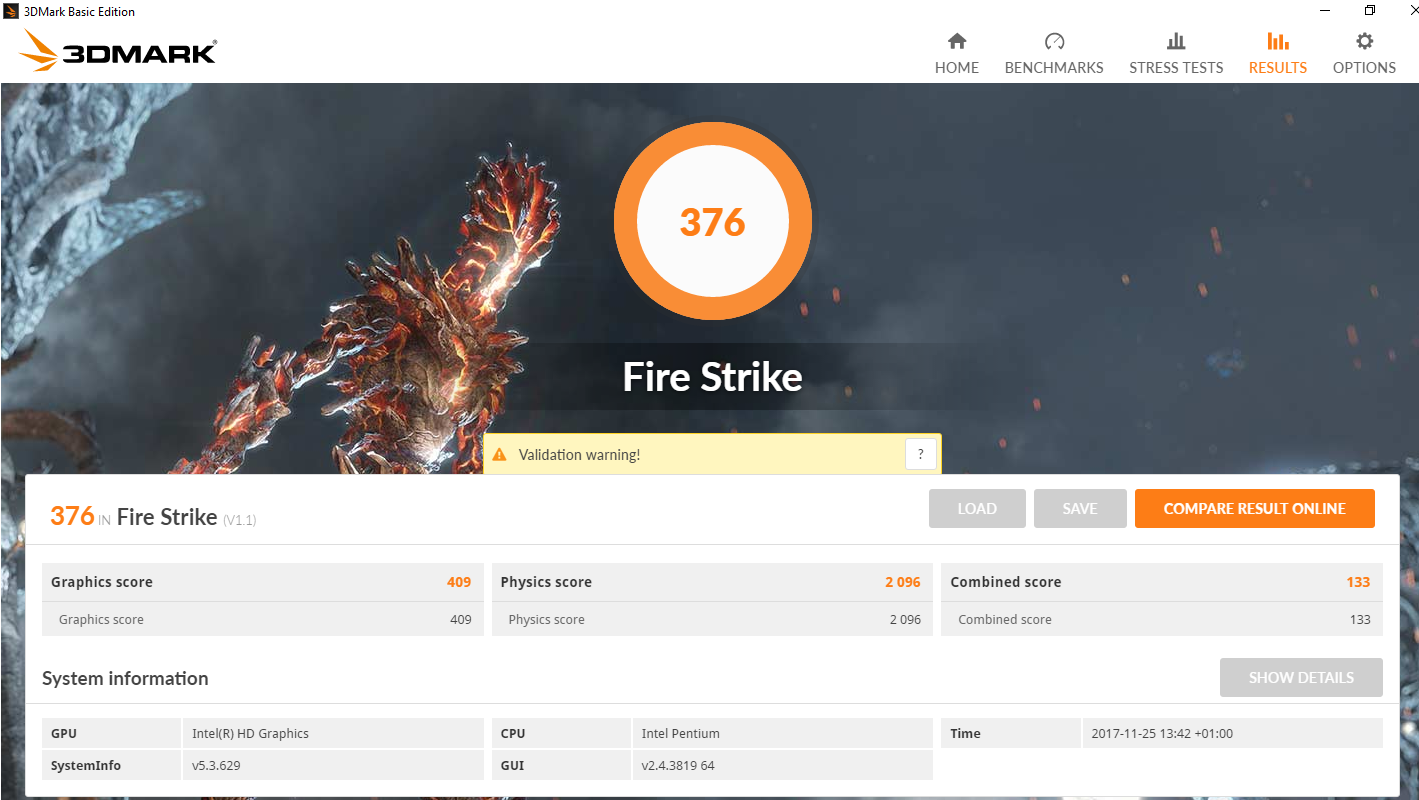Click the GPU label cell
1419x800 pixels.
click(x=112, y=733)
